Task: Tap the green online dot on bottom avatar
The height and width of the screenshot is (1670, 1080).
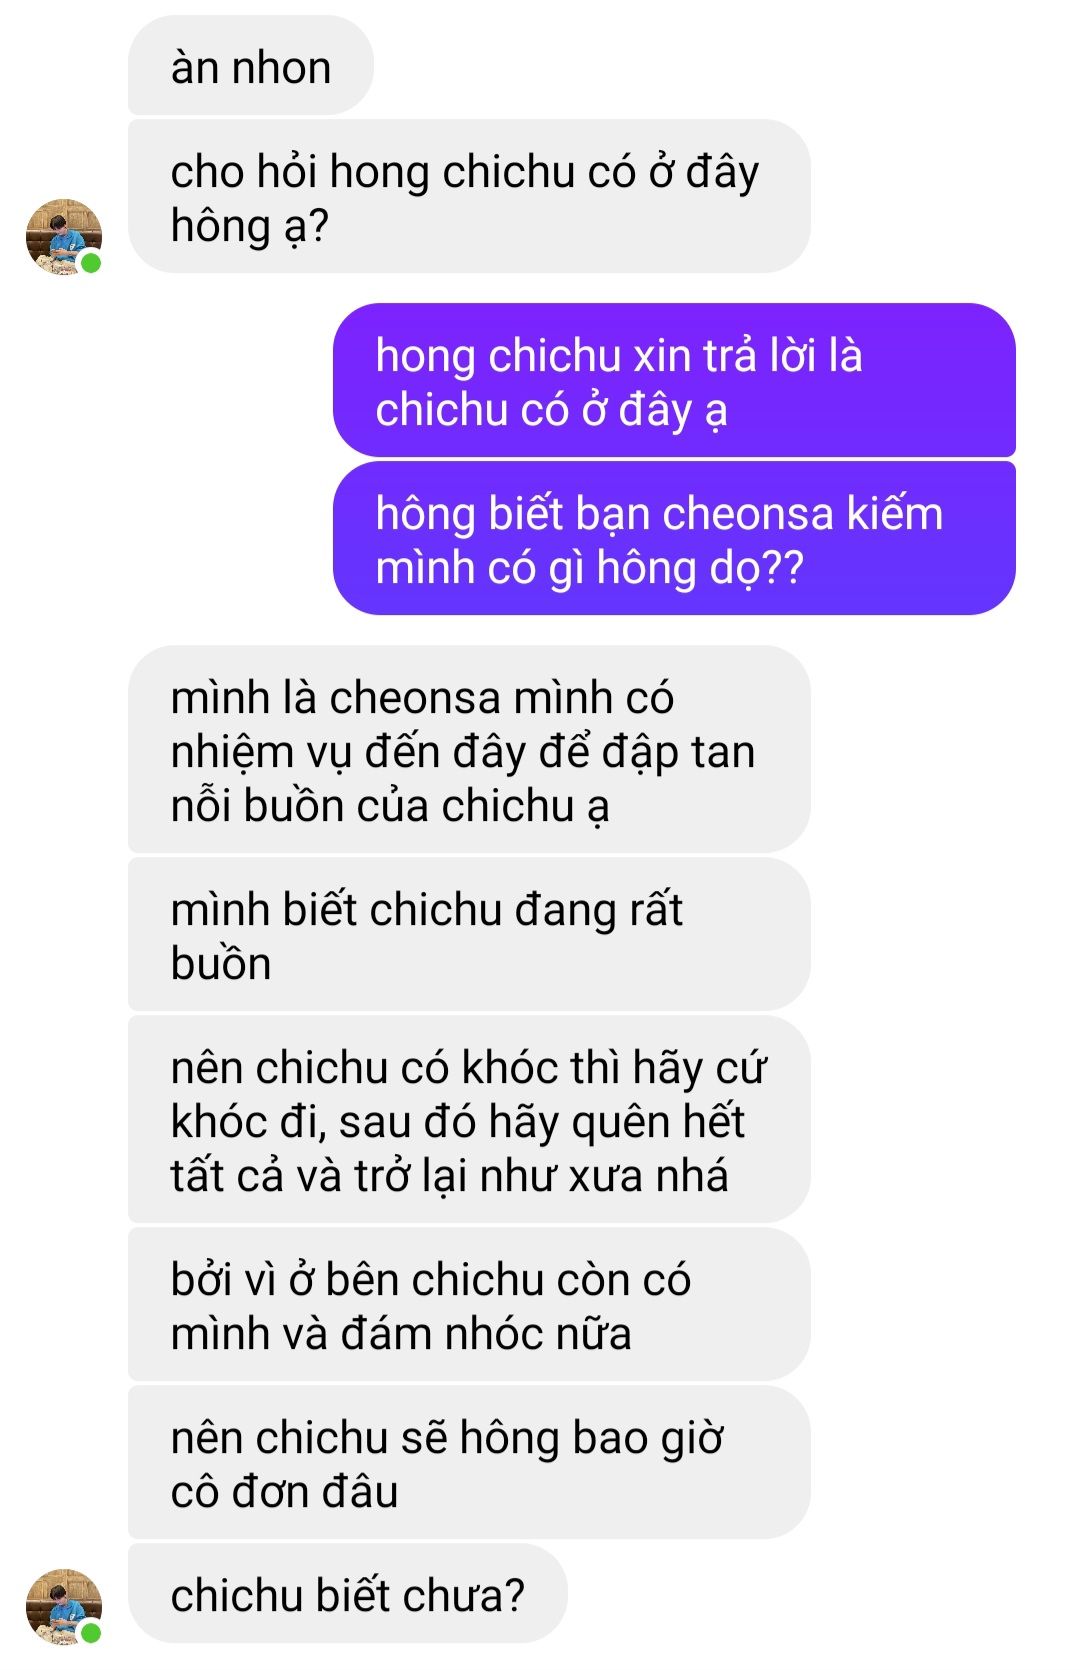Action: click(91, 1633)
